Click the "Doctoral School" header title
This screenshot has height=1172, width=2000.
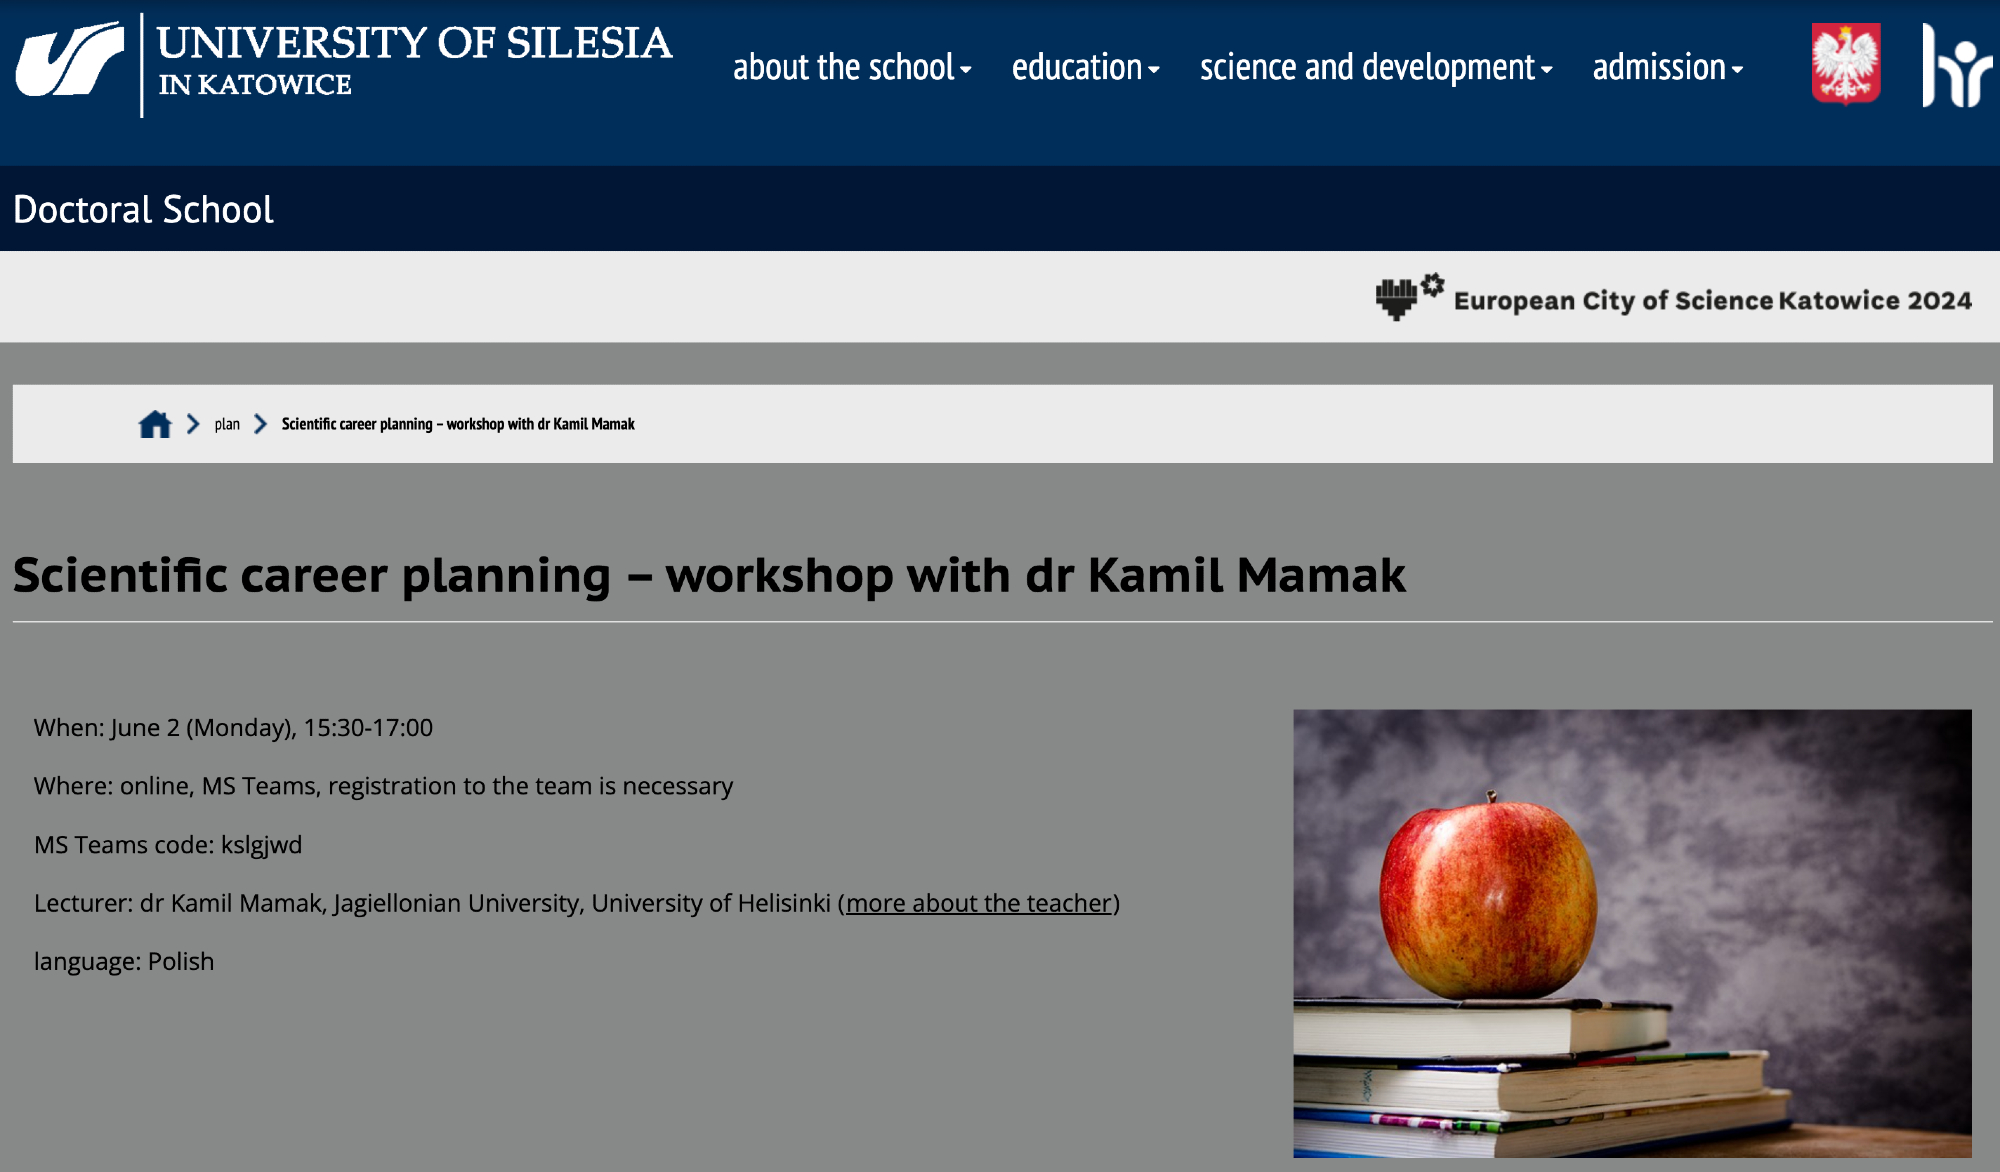143,209
